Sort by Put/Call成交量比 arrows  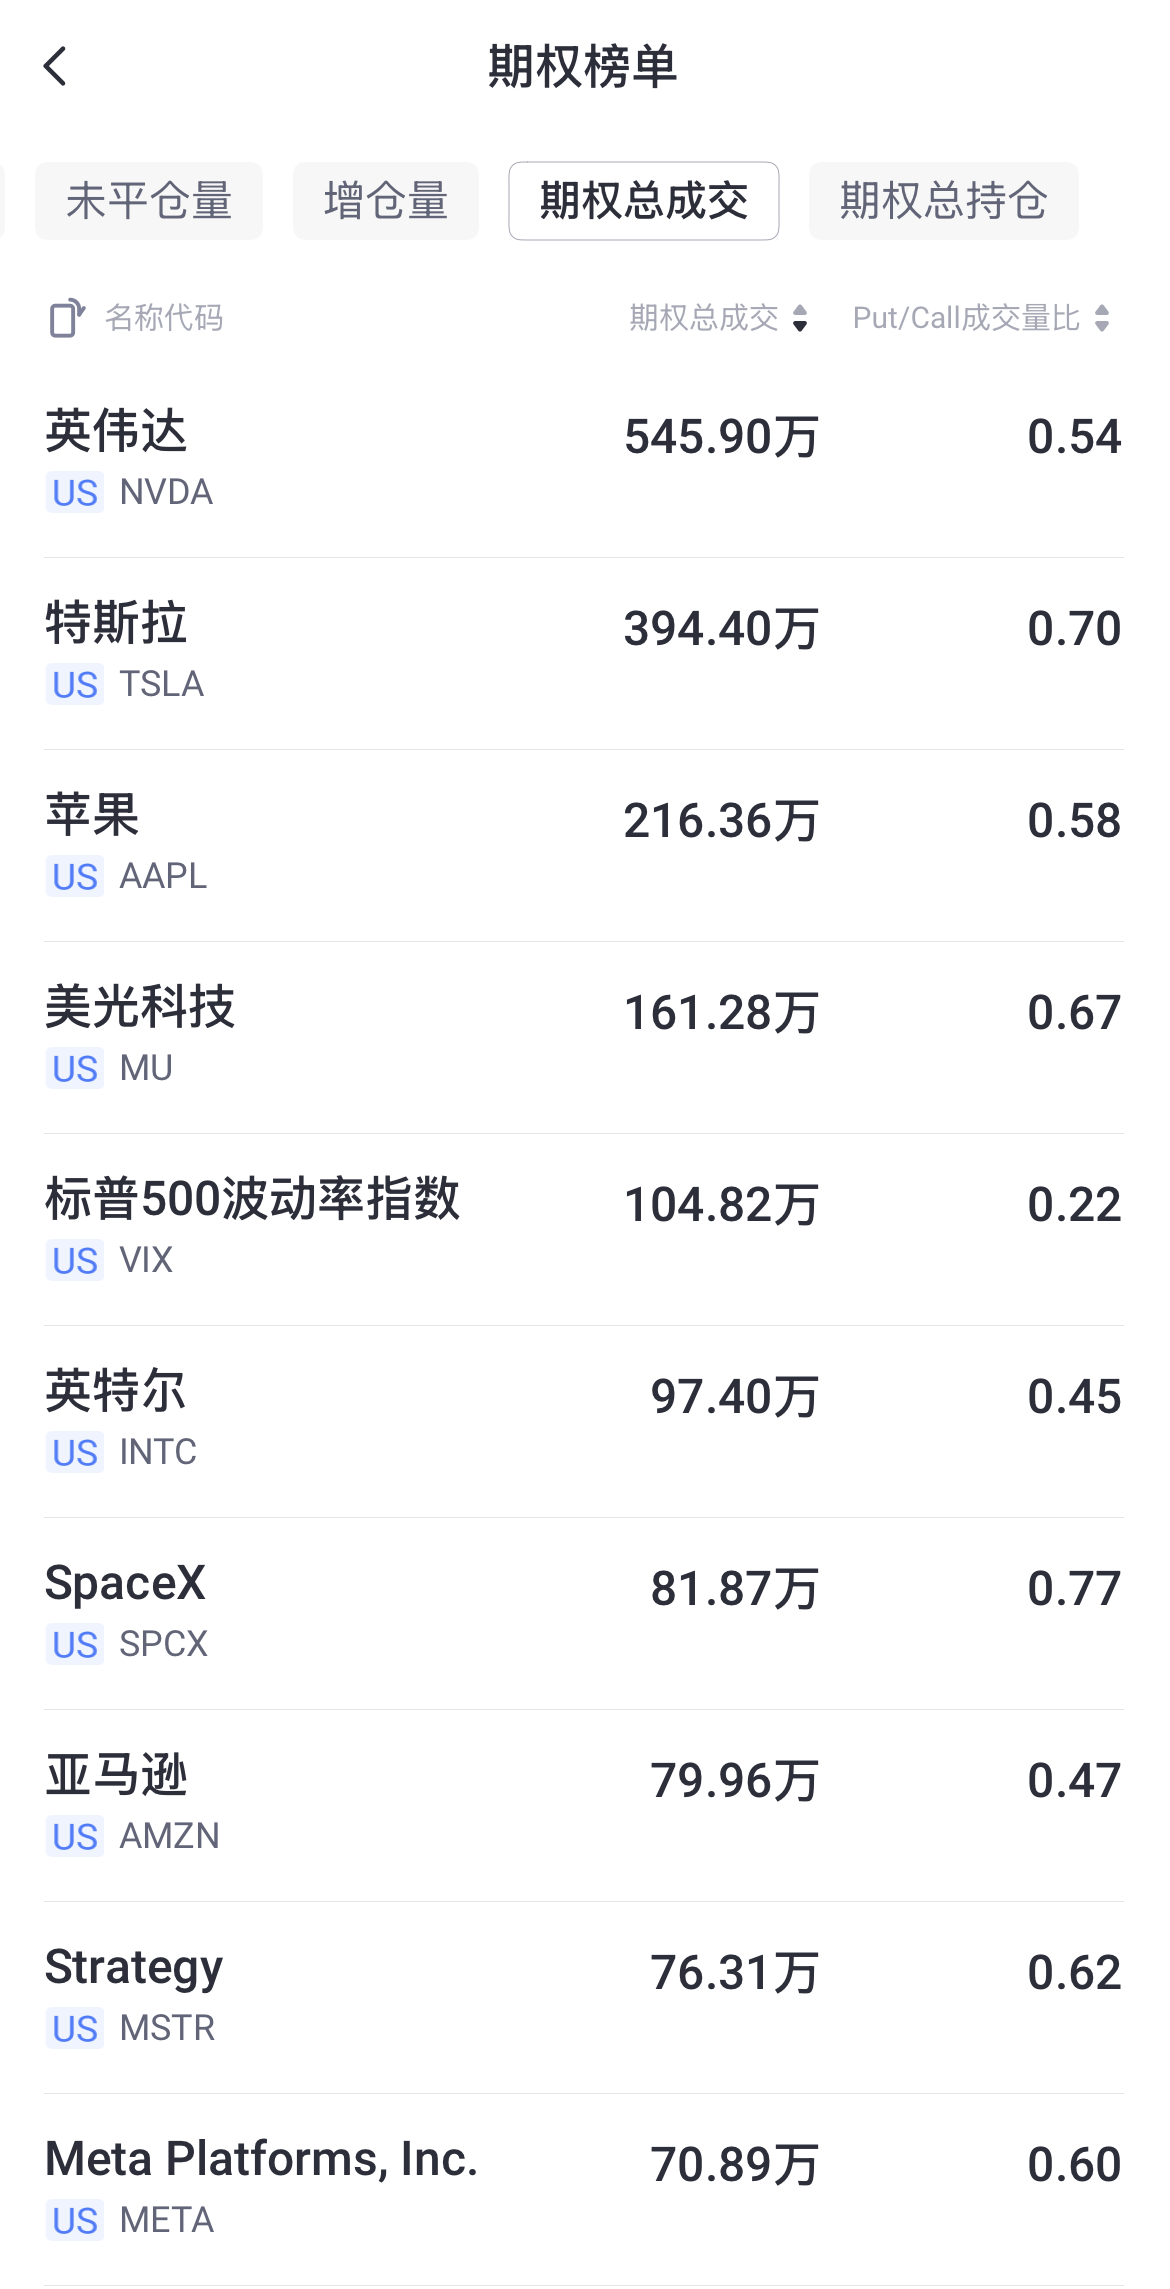point(1102,318)
